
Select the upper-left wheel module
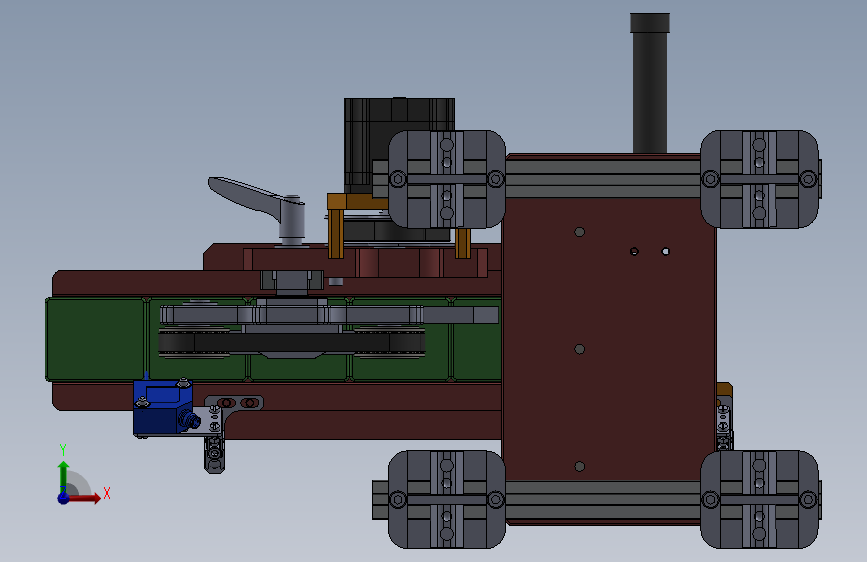pos(447,179)
